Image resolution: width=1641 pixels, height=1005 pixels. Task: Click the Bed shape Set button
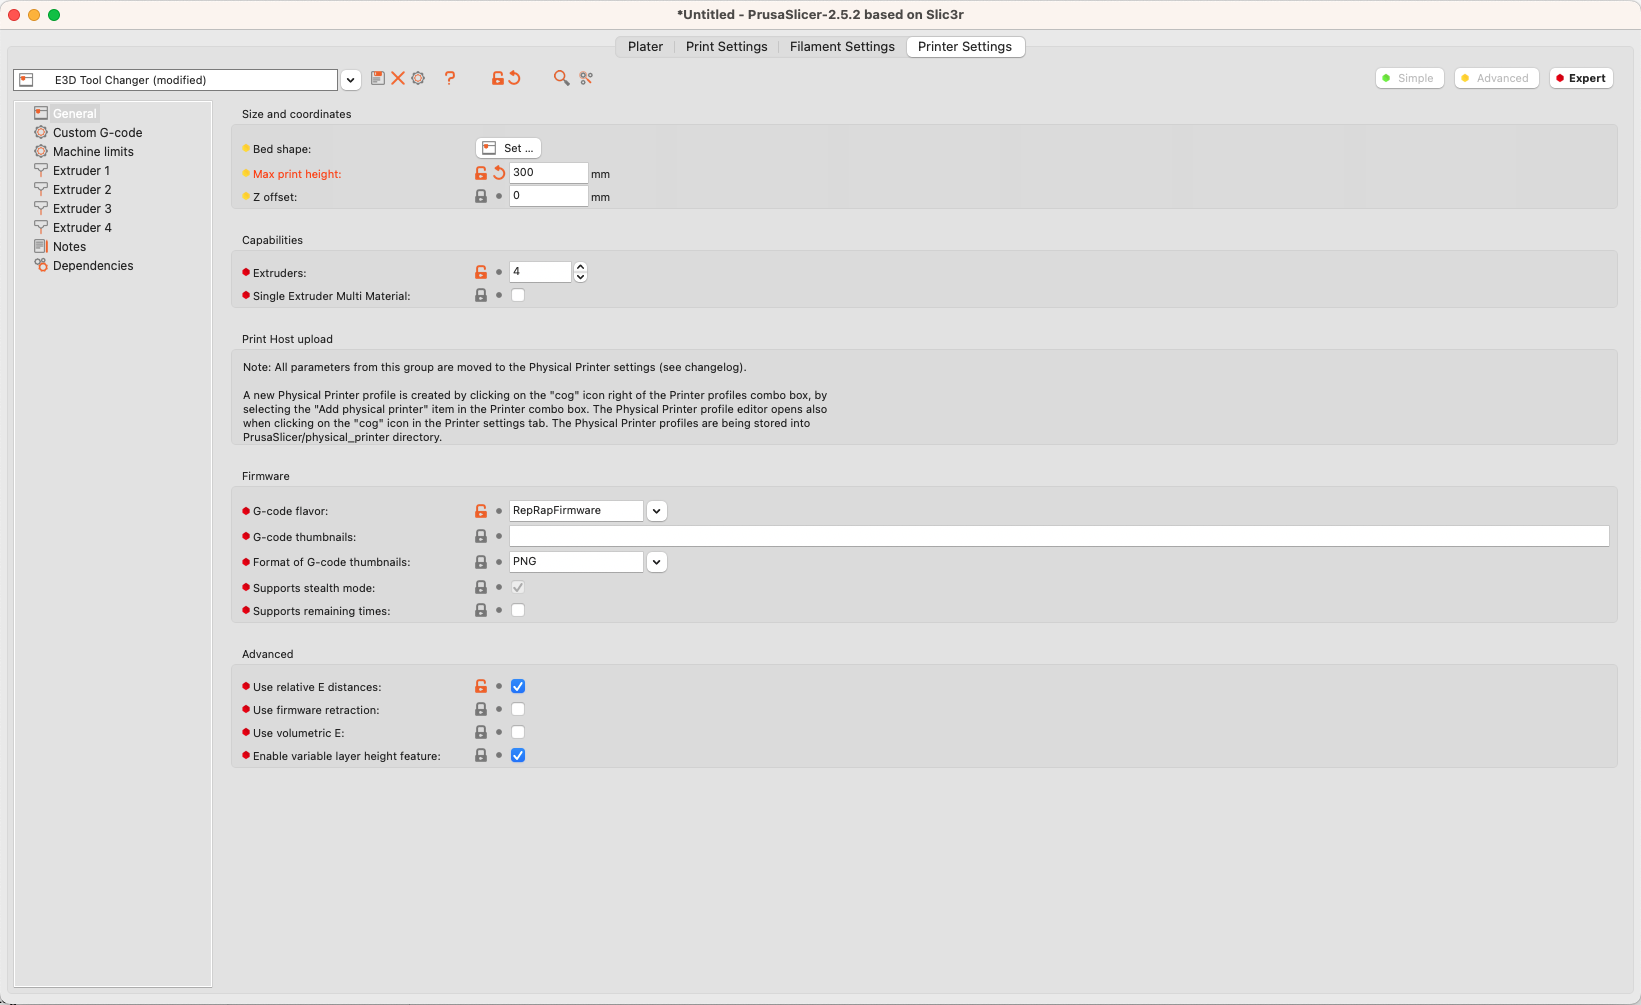[x=508, y=148]
